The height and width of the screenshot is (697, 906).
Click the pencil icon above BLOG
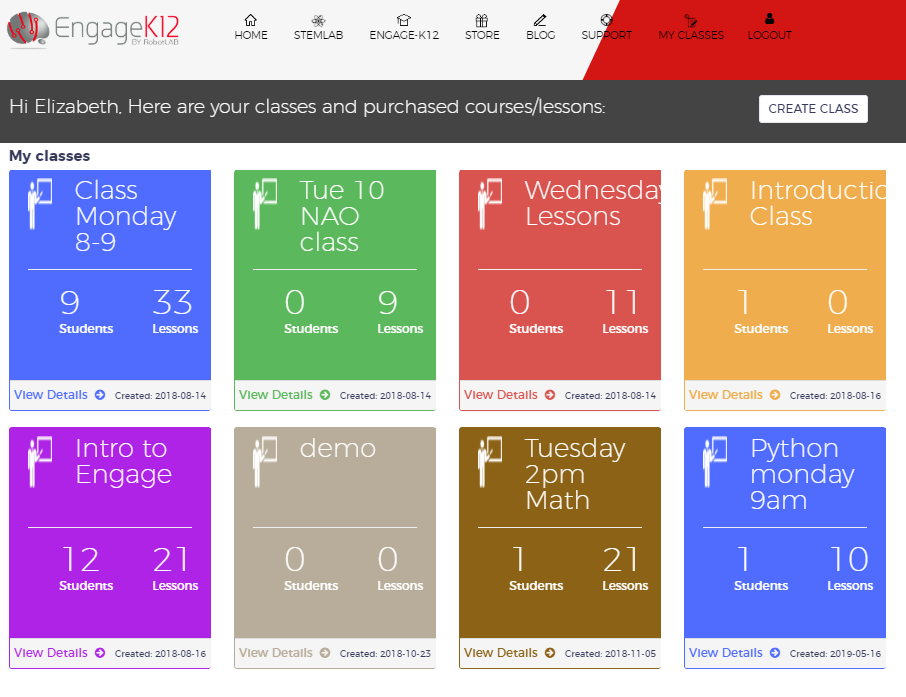(x=540, y=20)
